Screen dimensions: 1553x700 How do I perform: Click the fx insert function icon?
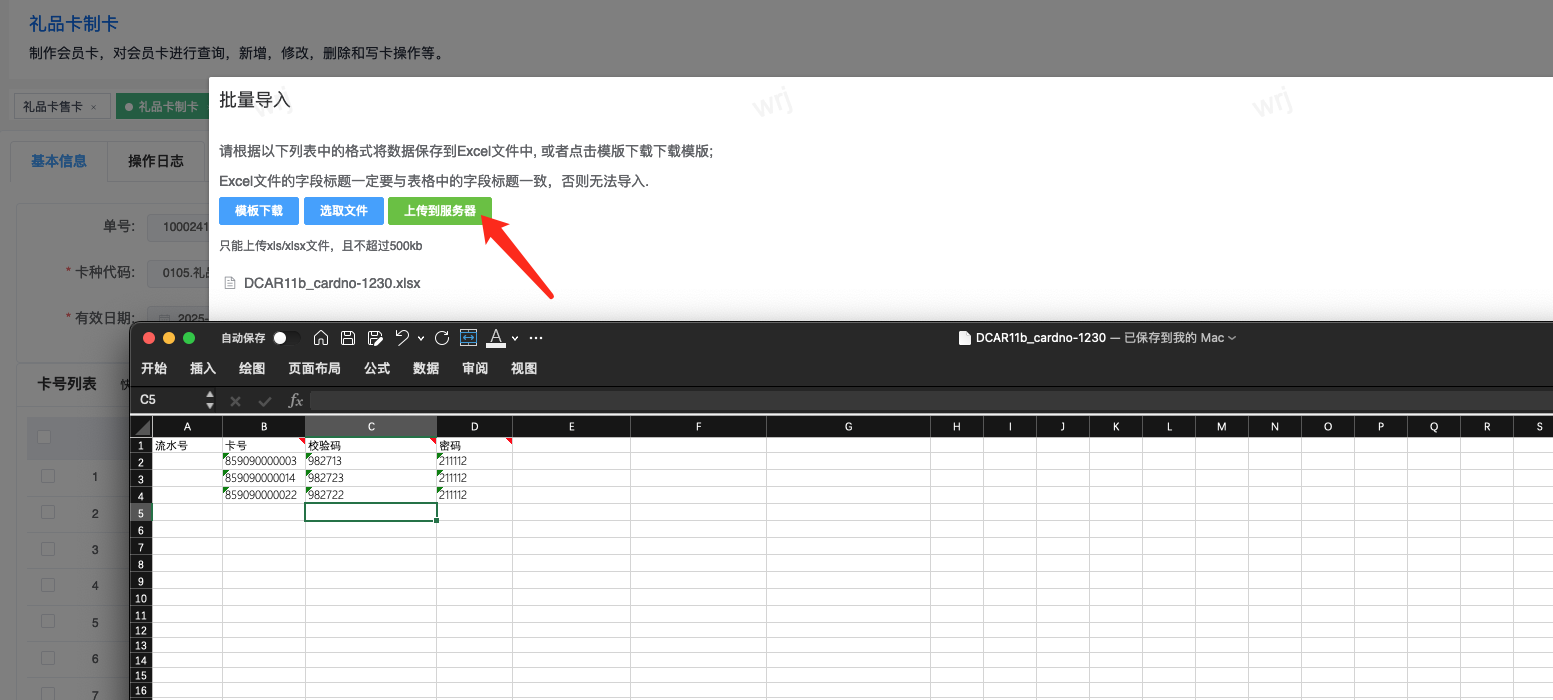[x=295, y=400]
